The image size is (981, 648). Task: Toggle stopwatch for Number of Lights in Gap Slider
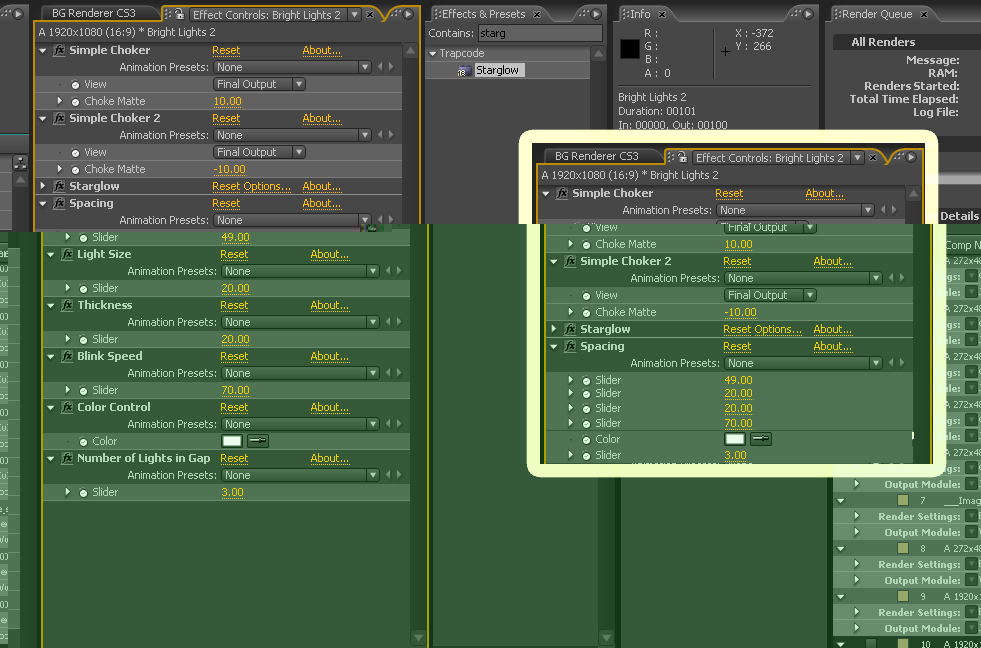83,493
